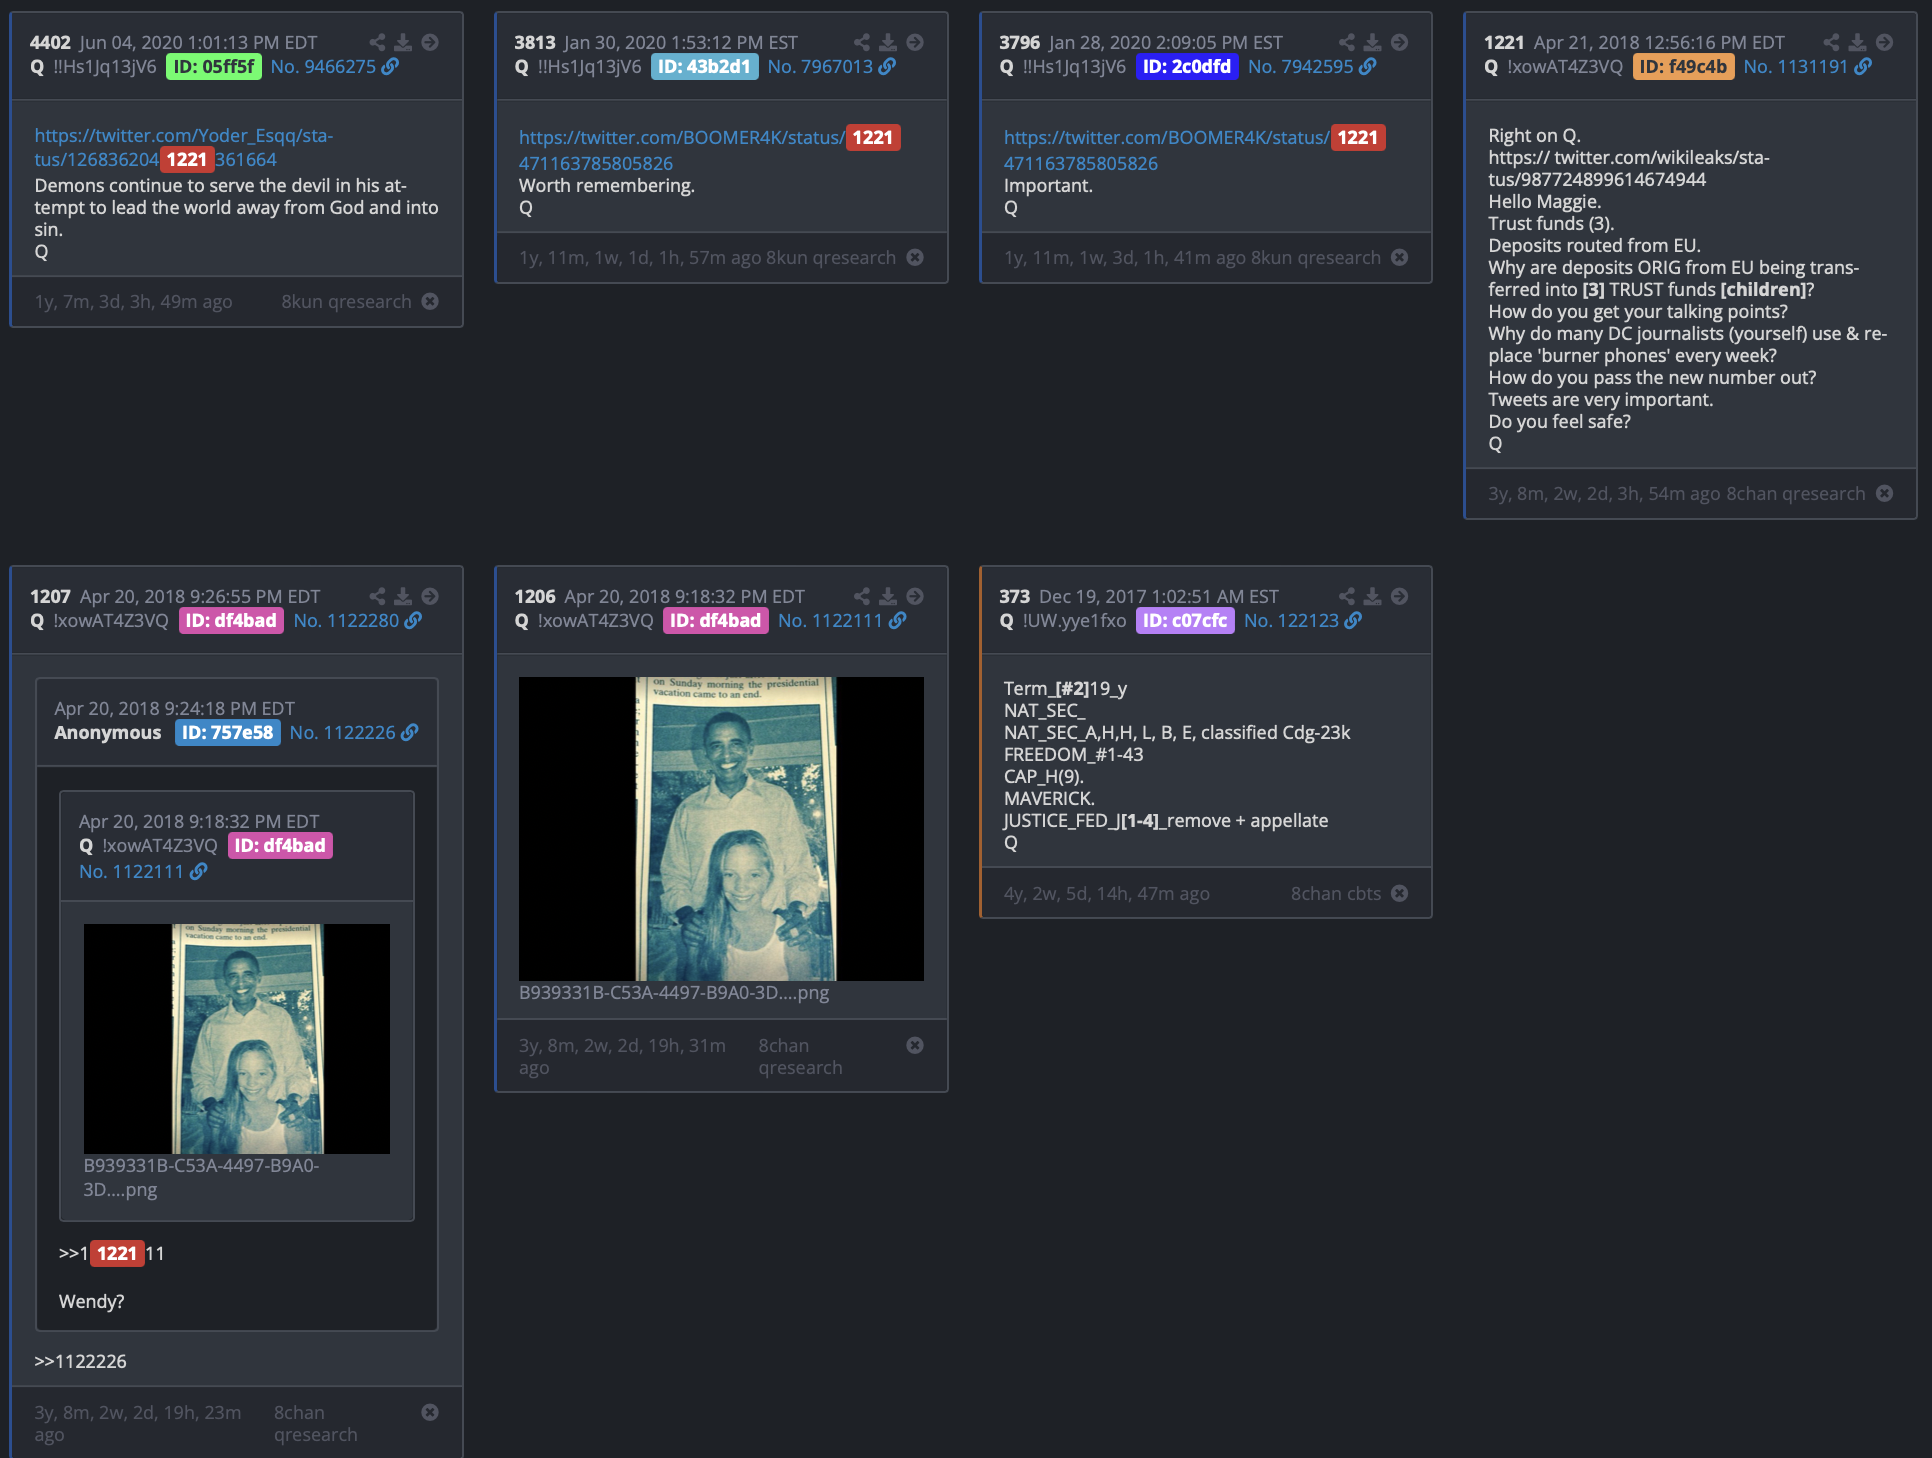Viewport: 1932px width, 1458px height.
Task: Click the x icon in post 4402 footer
Action: pyautogui.click(x=430, y=301)
